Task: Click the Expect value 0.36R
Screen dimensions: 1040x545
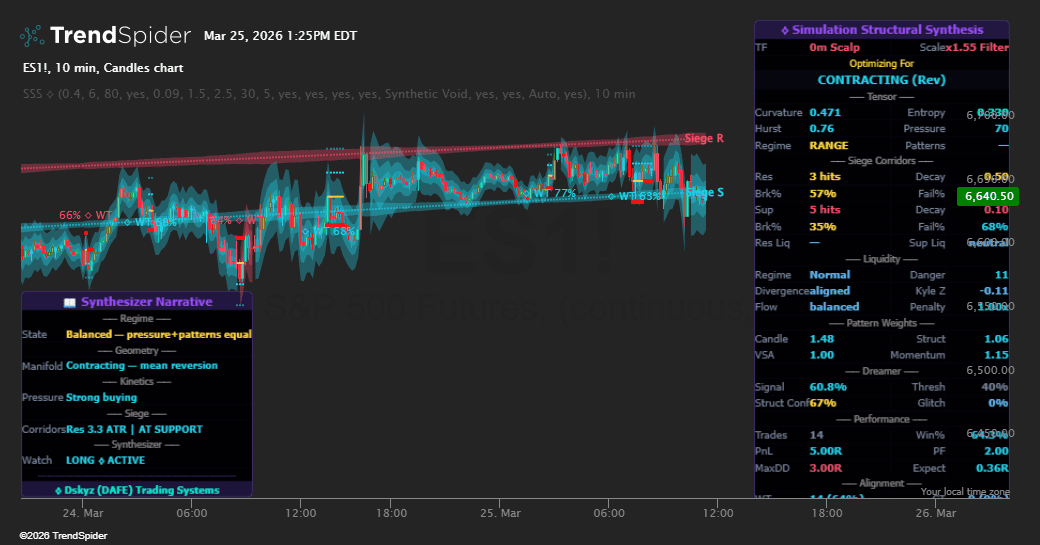Action: [x=992, y=469]
